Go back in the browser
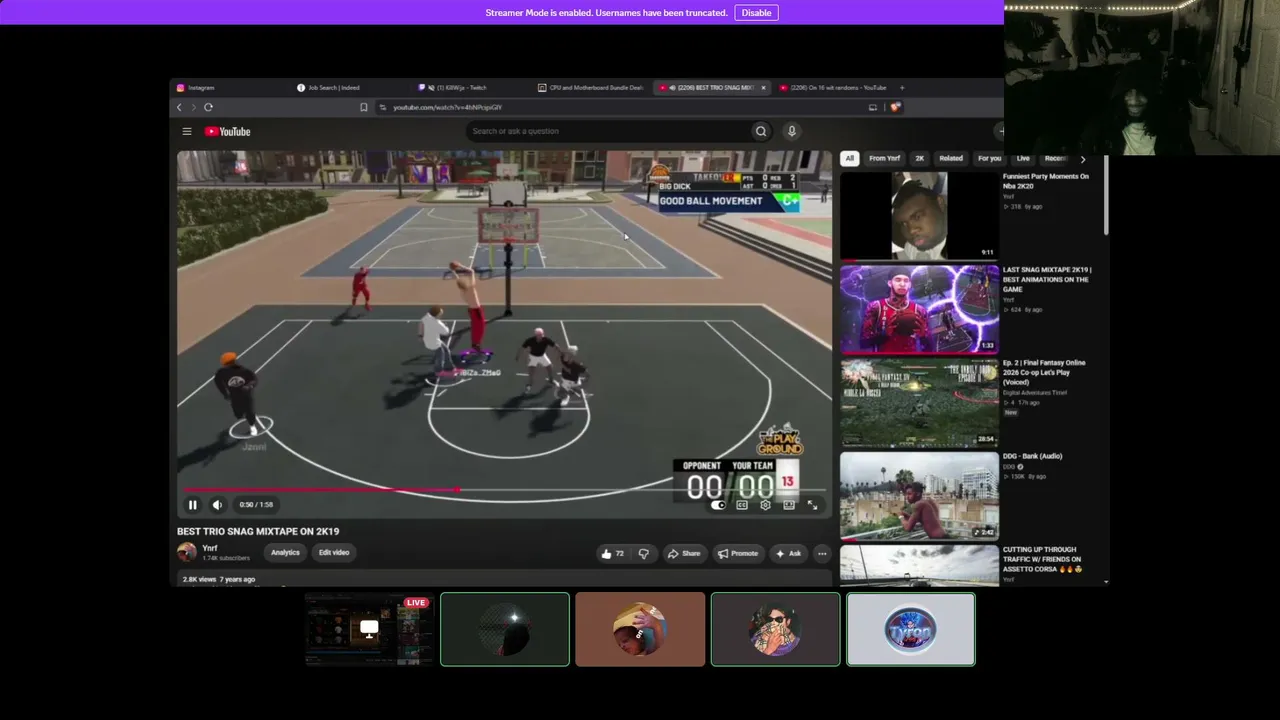Viewport: 1280px width, 720px height. [x=179, y=107]
